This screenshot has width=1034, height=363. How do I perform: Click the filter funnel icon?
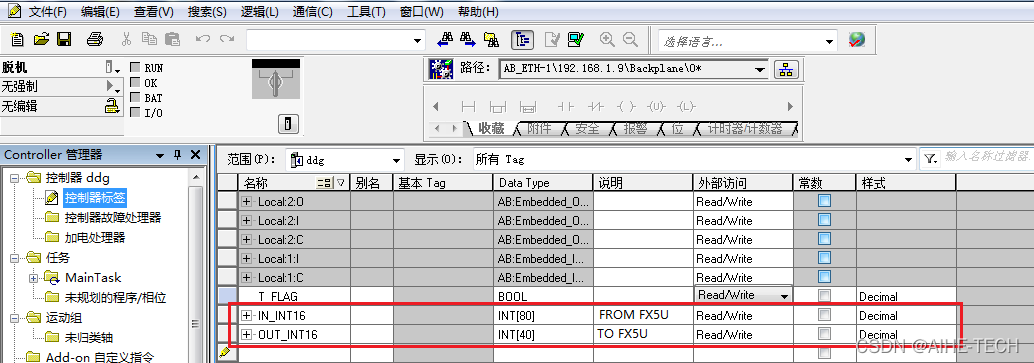point(930,158)
